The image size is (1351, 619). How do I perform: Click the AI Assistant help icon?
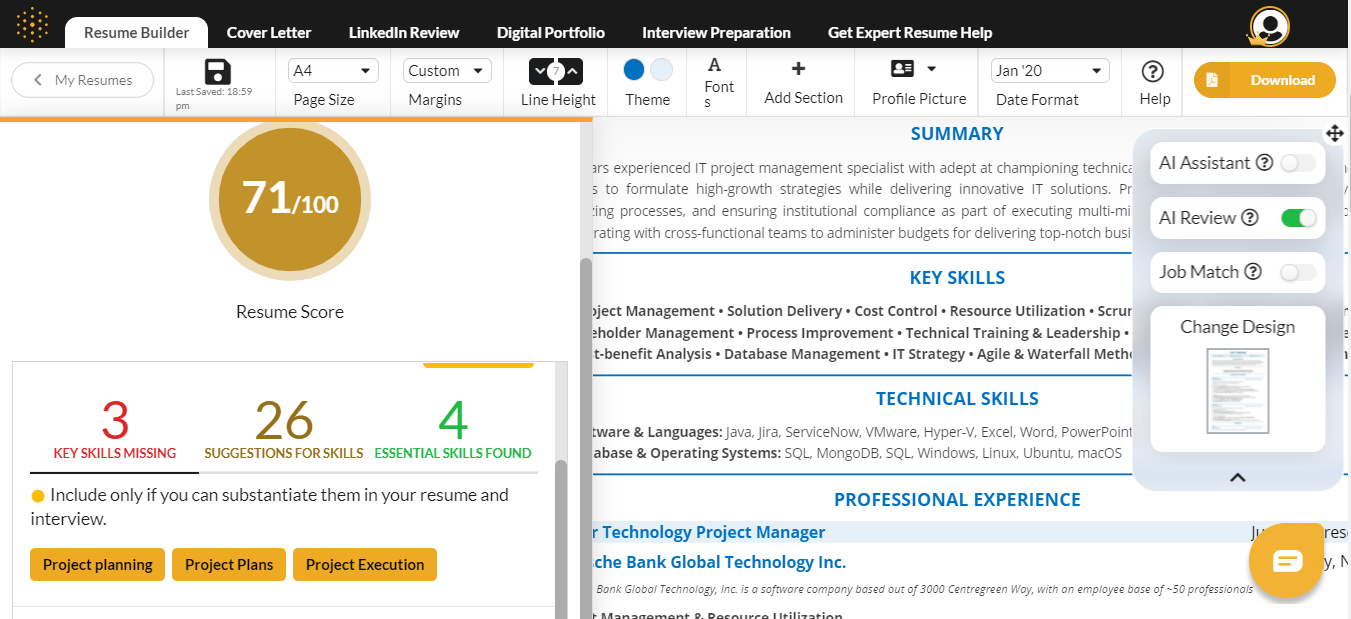1264,163
